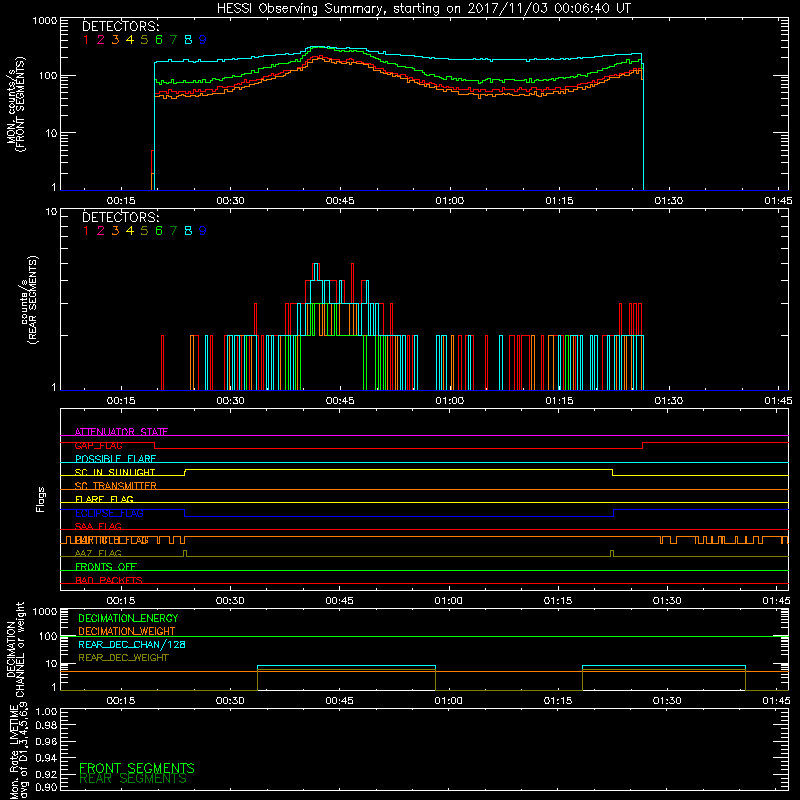
Task: Click the 100 y-axis label on decimation plot
Action: pyautogui.click(x=48, y=636)
